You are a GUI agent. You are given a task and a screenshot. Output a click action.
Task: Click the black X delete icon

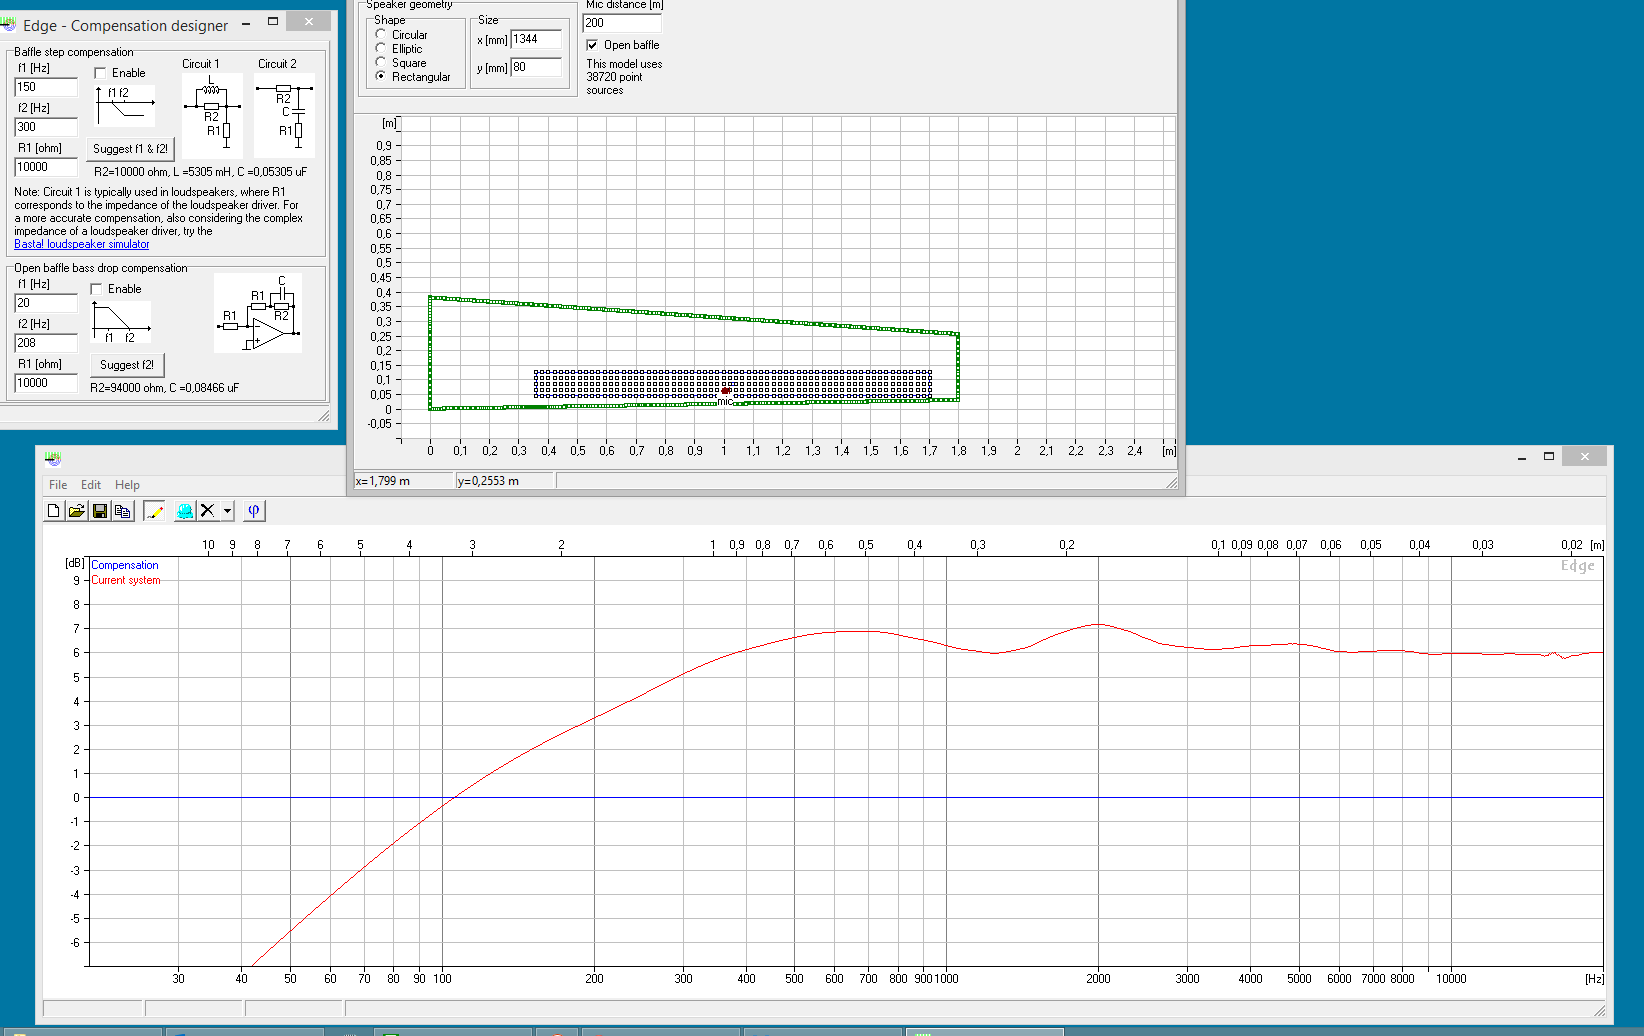click(x=207, y=511)
